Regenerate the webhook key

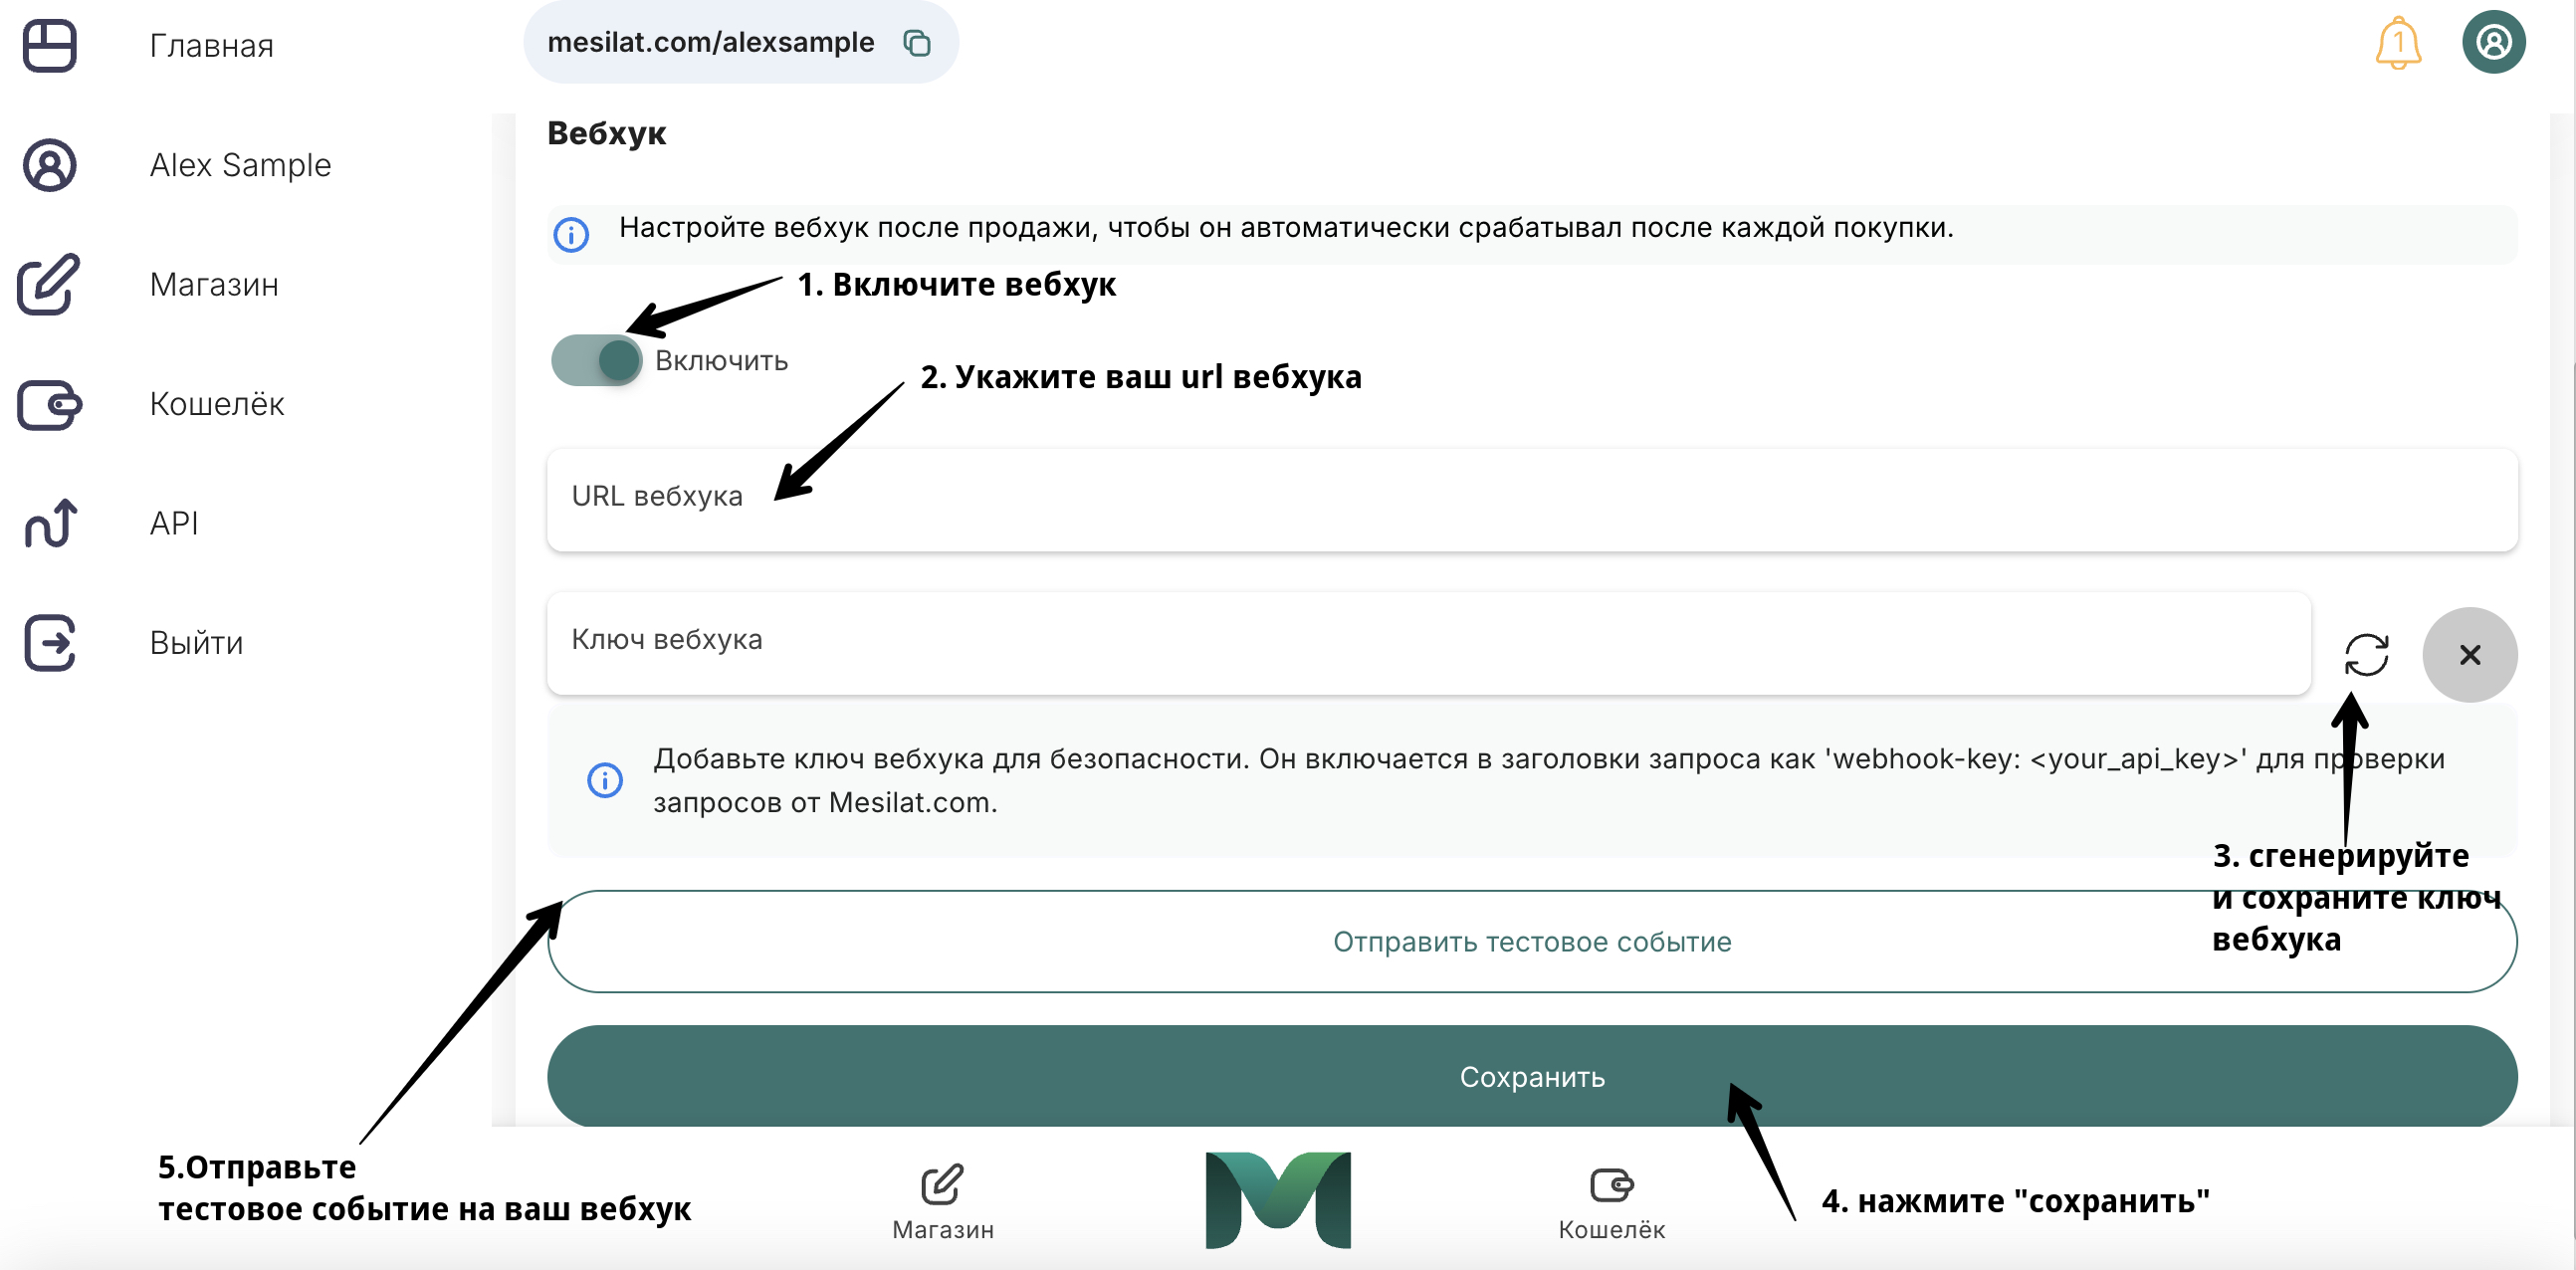click(2366, 654)
